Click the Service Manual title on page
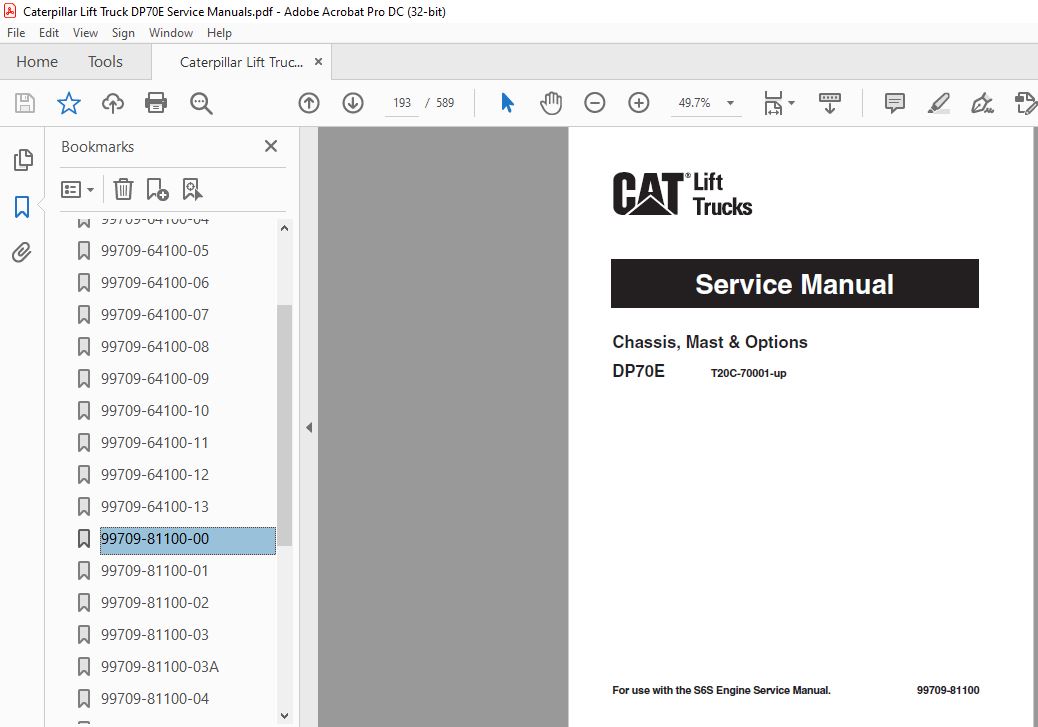 pyautogui.click(x=794, y=284)
